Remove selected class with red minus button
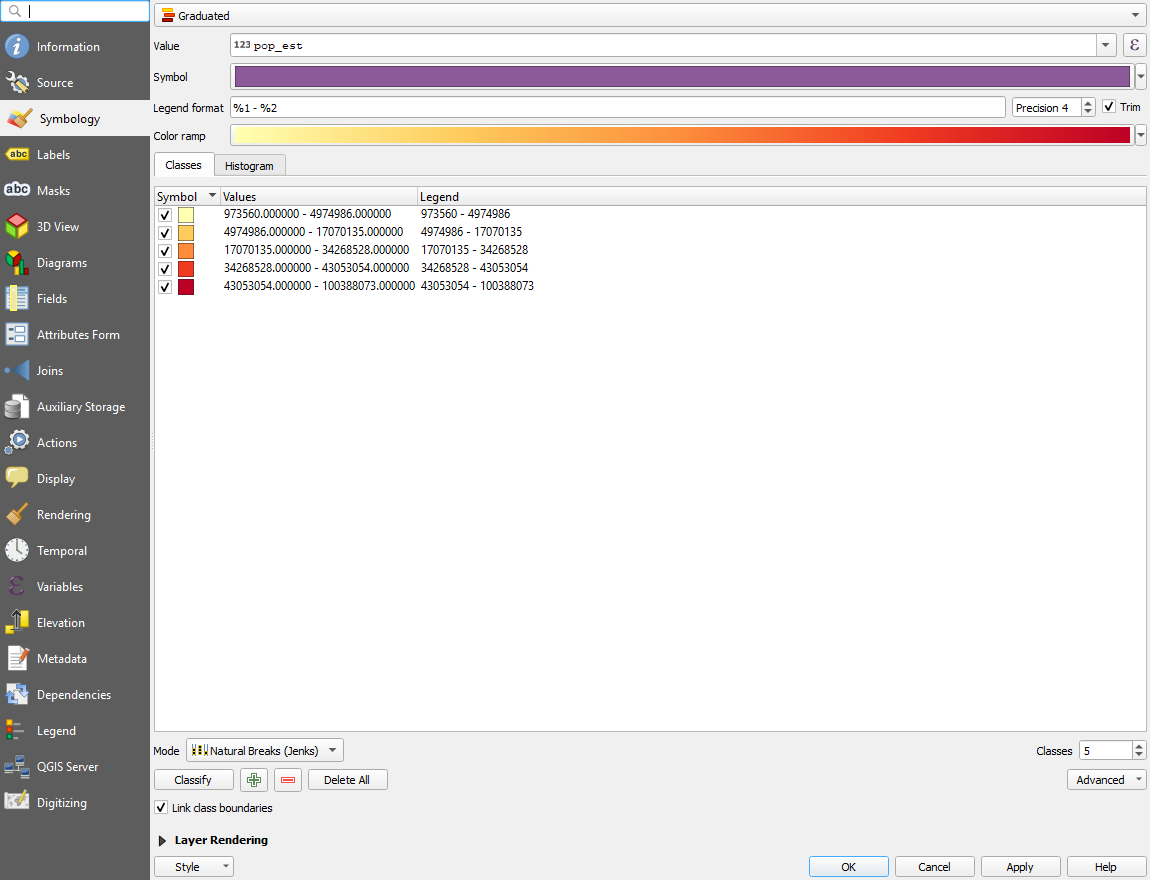 pos(288,780)
